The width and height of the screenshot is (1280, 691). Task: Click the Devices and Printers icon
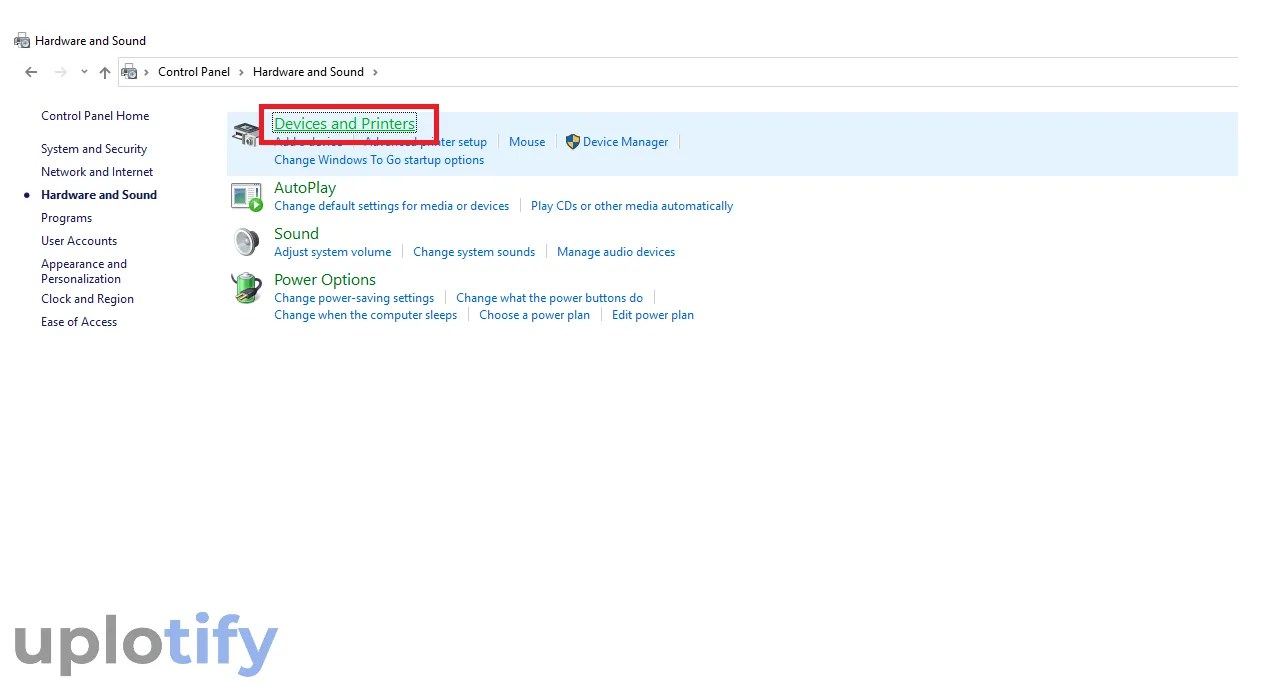pyautogui.click(x=246, y=133)
